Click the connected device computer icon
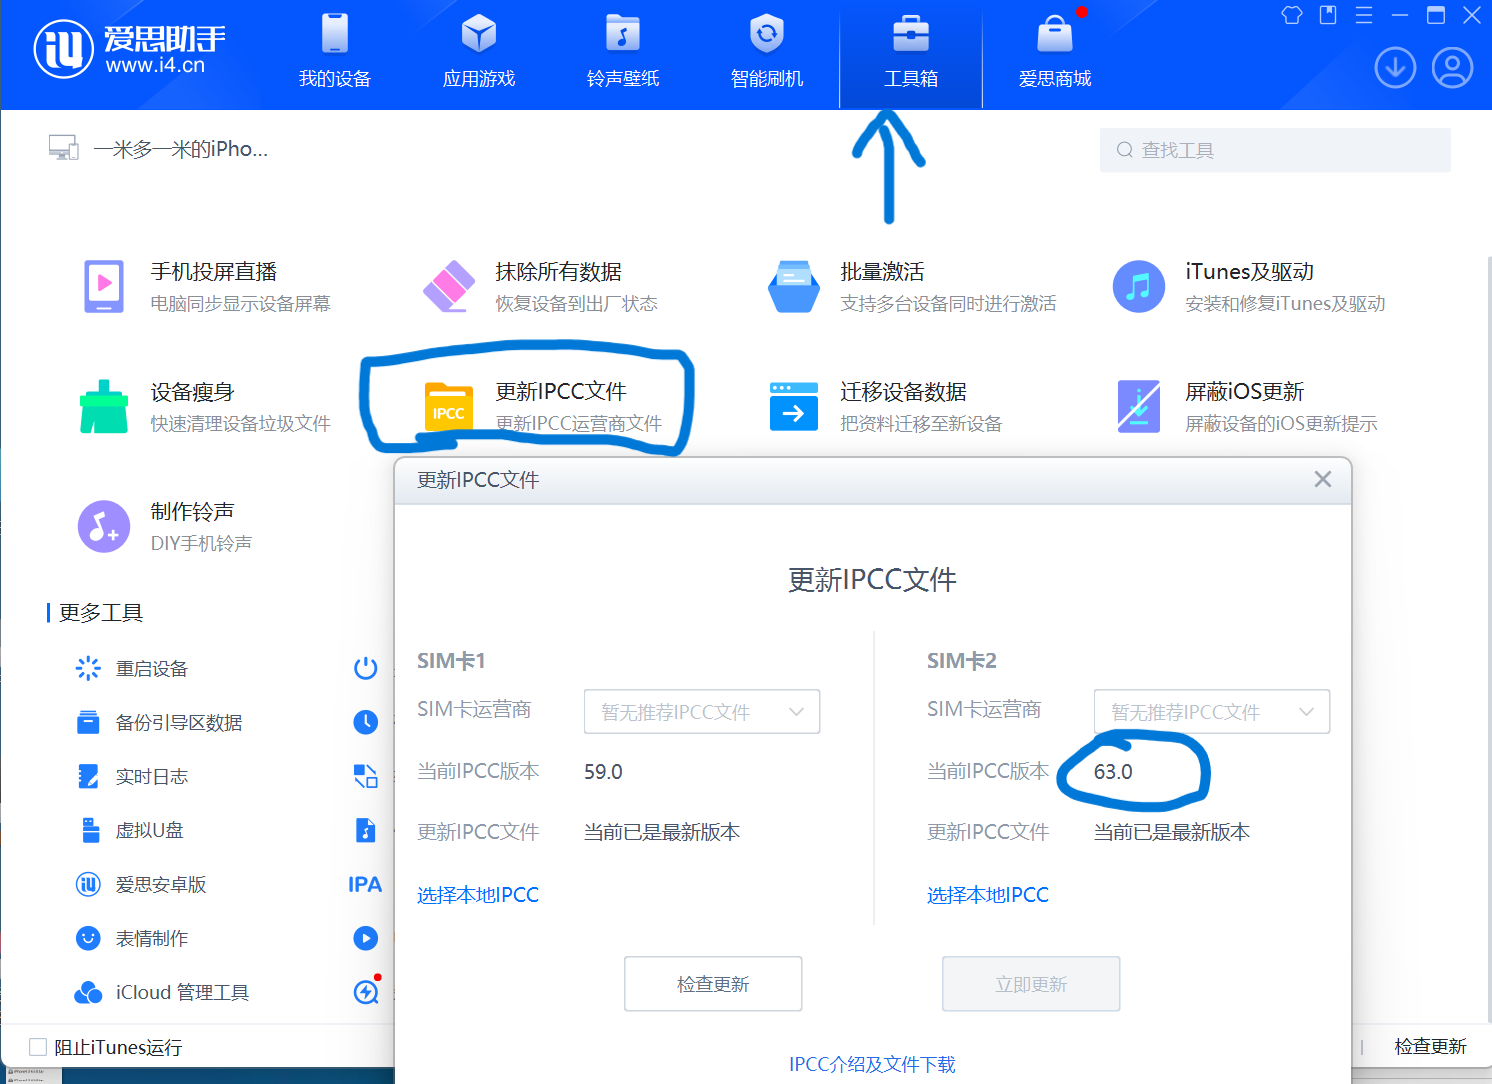The height and width of the screenshot is (1084, 1492). (64, 148)
